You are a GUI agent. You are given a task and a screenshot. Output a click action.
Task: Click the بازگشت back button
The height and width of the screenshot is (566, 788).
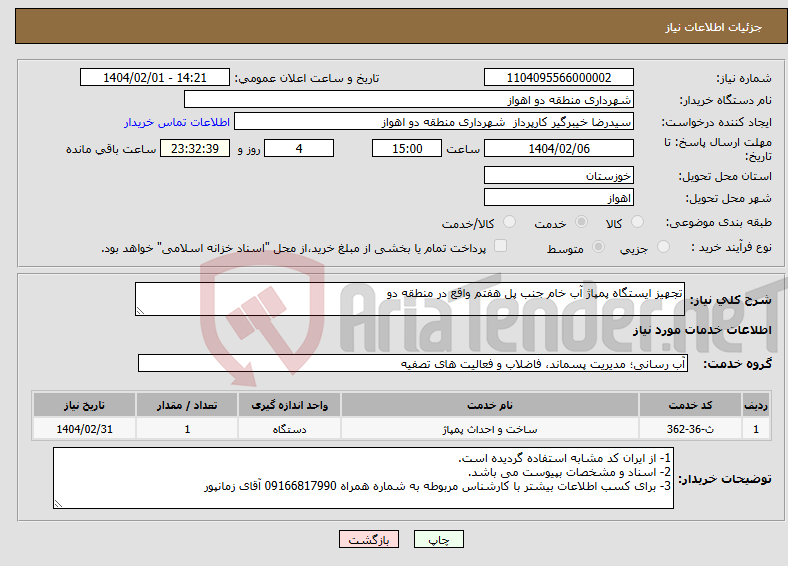[369, 539]
